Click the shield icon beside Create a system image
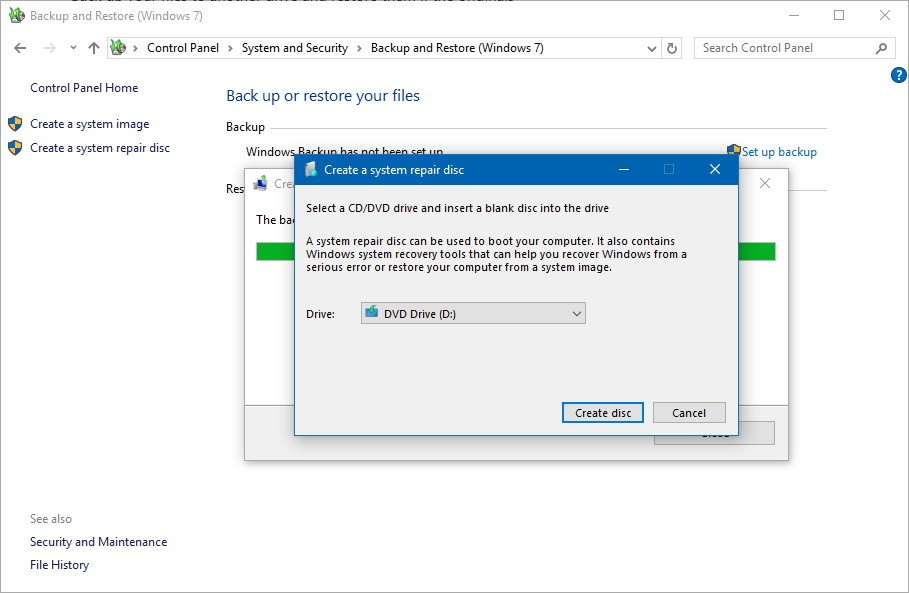This screenshot has width=909, height=593. coord(14,123)
